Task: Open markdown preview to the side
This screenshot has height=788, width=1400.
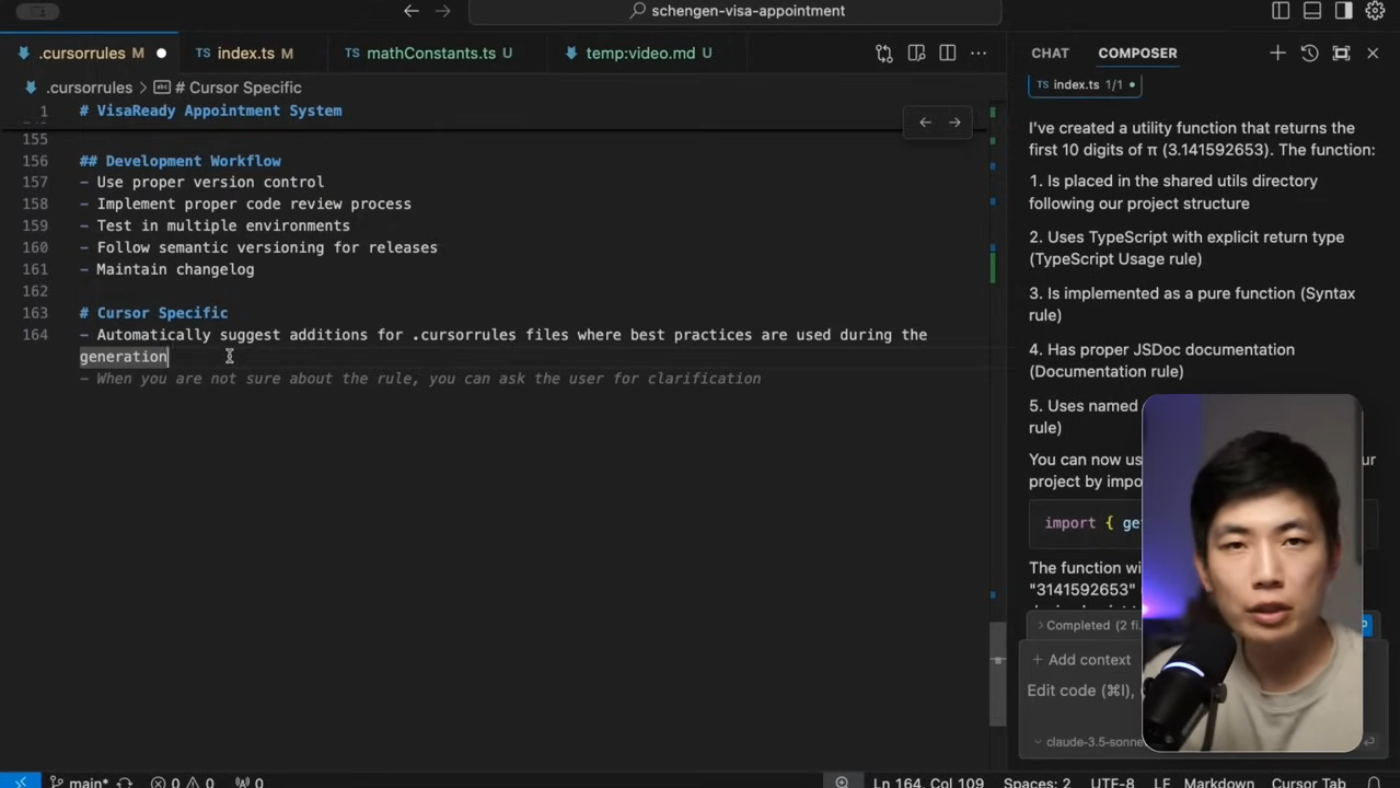Action: [916, 53]
